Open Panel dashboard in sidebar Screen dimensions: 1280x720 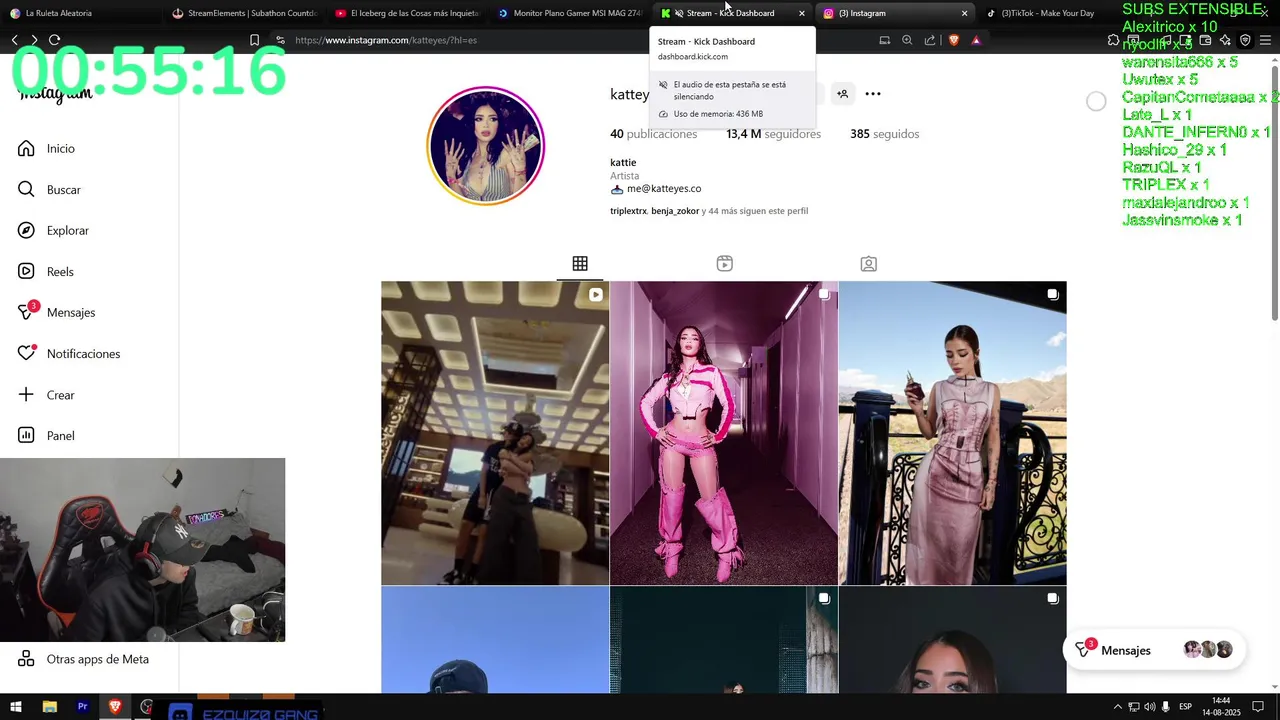(x=46, y=435)
